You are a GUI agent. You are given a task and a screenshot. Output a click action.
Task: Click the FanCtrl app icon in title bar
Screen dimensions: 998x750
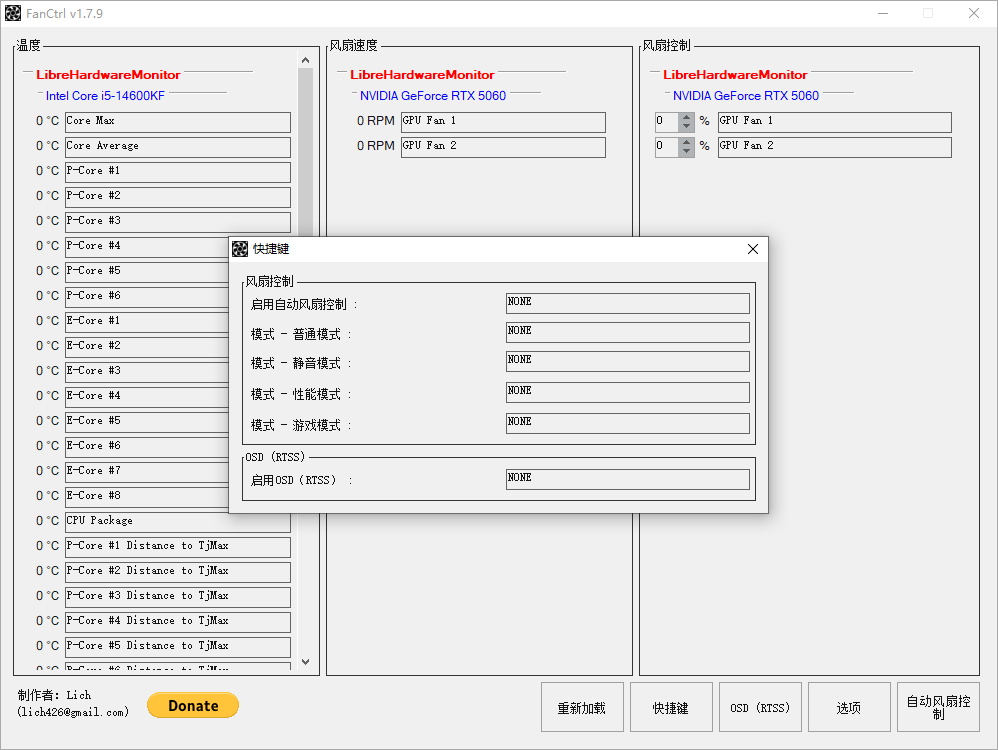click(x=13, y=14)
